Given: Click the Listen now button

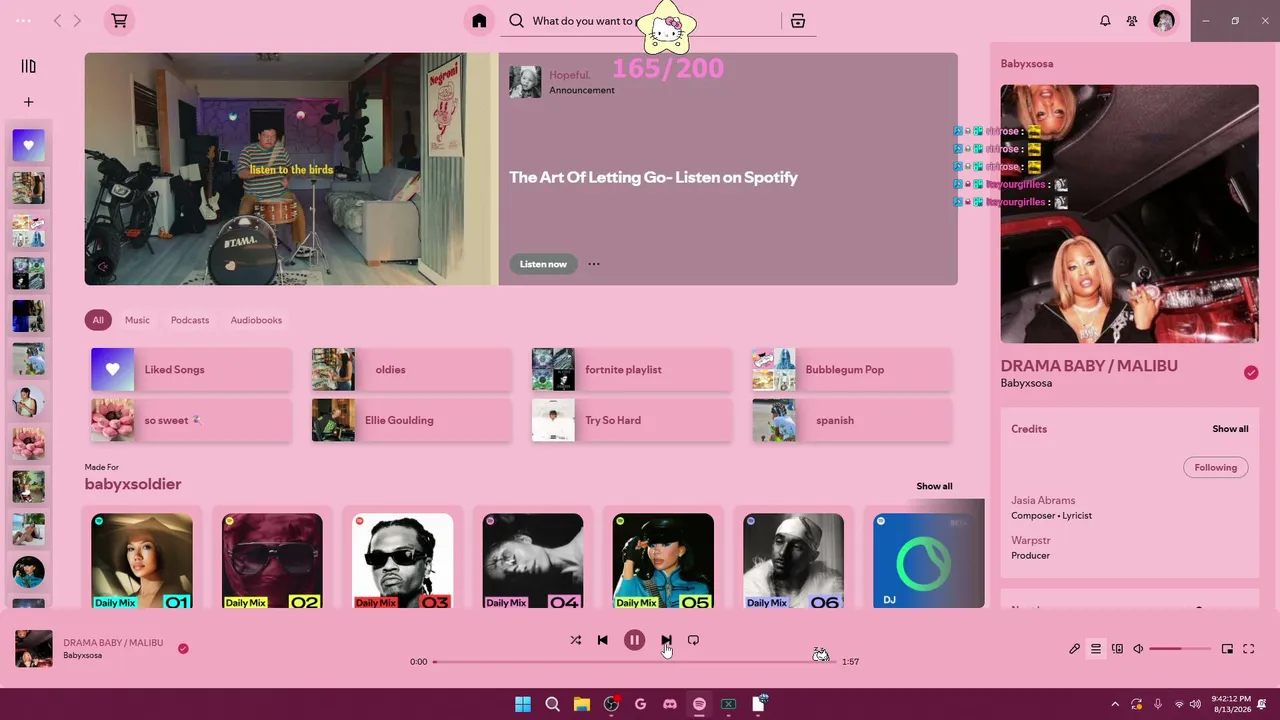Looking at the screenshot, I should (543, 264).
